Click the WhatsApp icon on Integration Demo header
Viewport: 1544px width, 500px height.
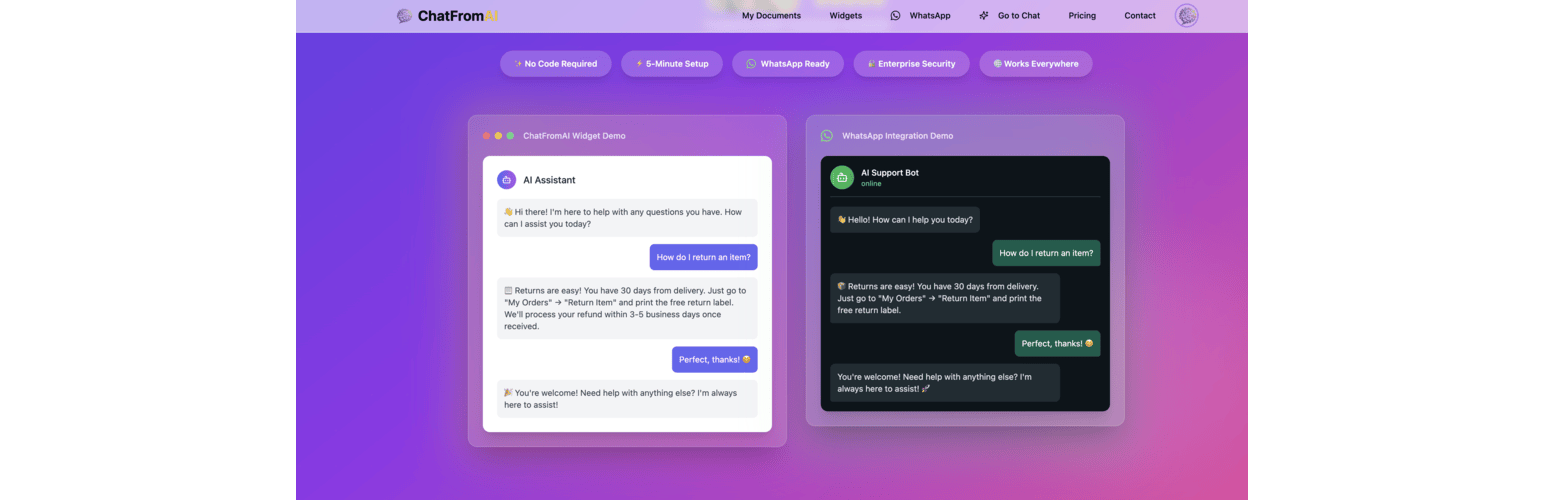tap(826, 136)
